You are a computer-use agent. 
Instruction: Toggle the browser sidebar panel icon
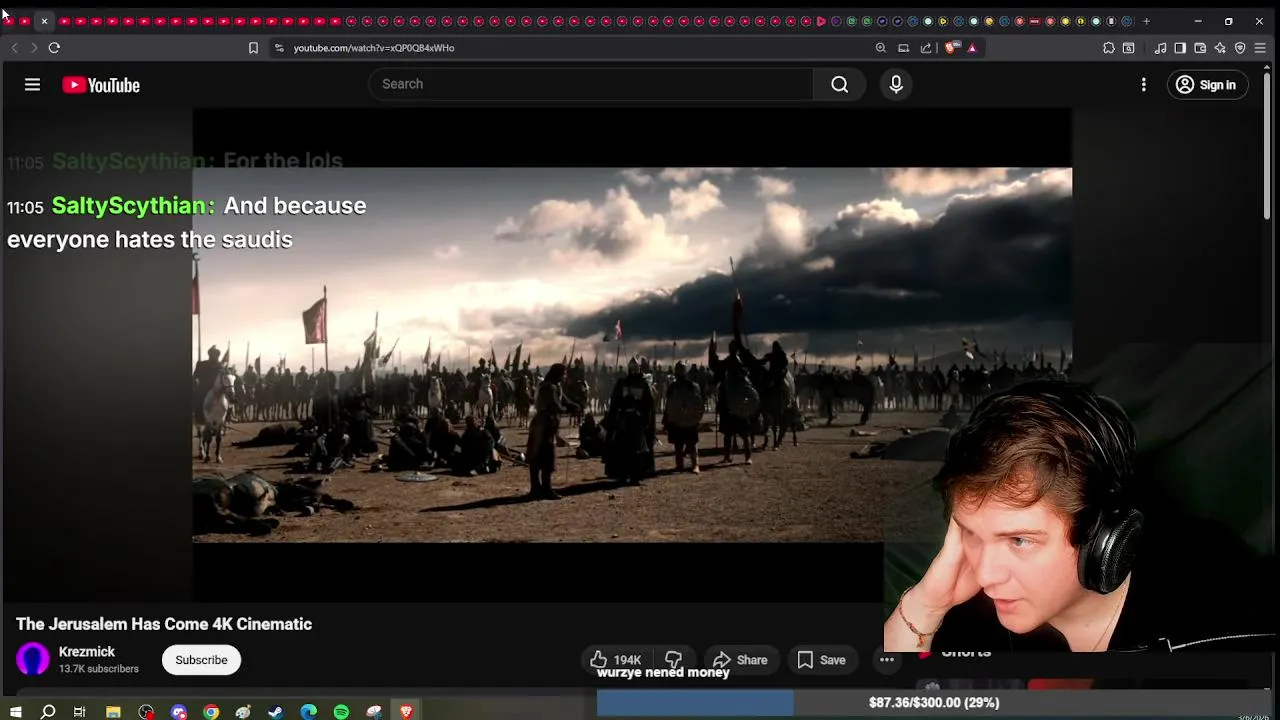click(x=1180, y=48)
